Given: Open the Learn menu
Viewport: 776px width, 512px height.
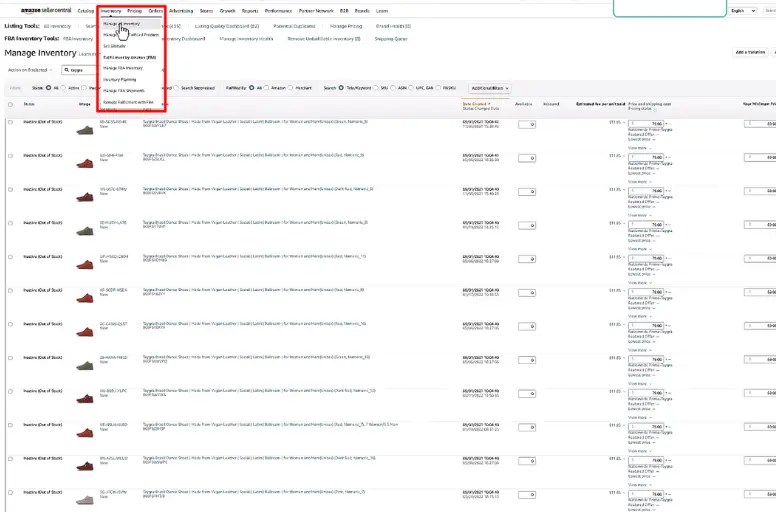Looking at the screenshot, I should (x=382, y=11).
